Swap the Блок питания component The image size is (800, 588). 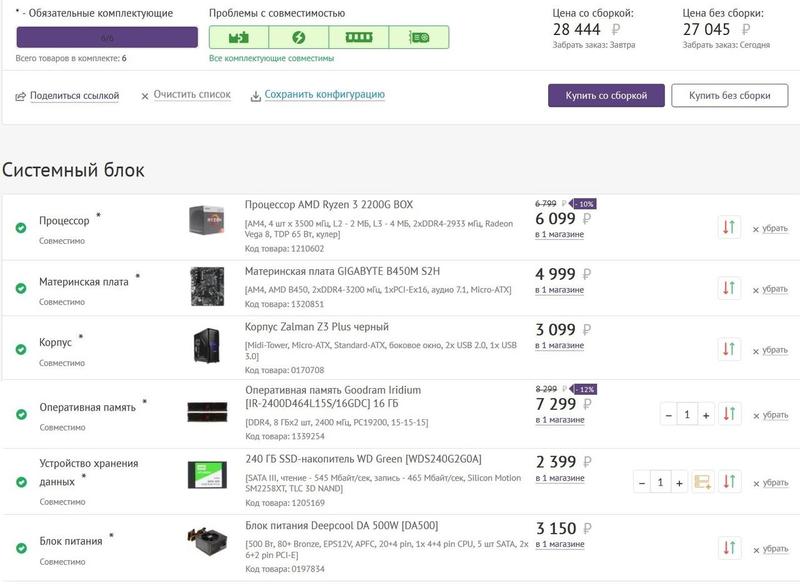[x=728, y=547]
